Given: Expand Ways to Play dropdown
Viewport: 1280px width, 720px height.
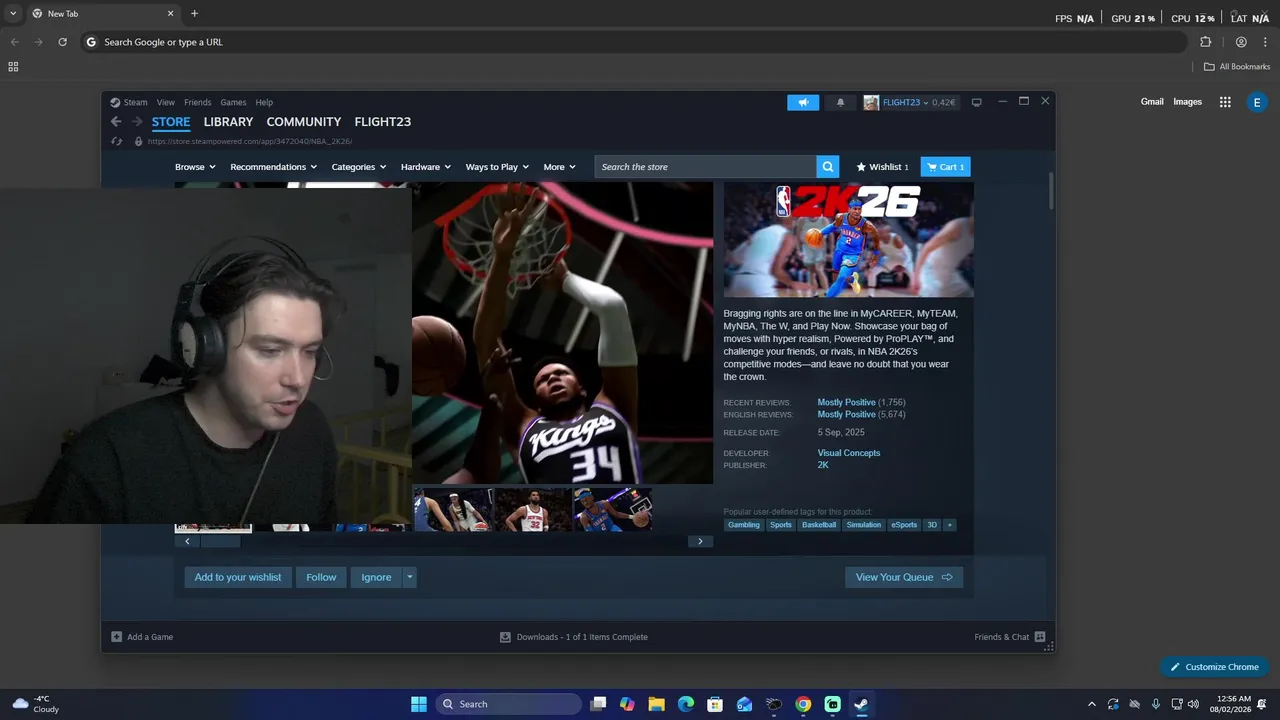Looking at the screenshot, I should (x=496, y=167).
